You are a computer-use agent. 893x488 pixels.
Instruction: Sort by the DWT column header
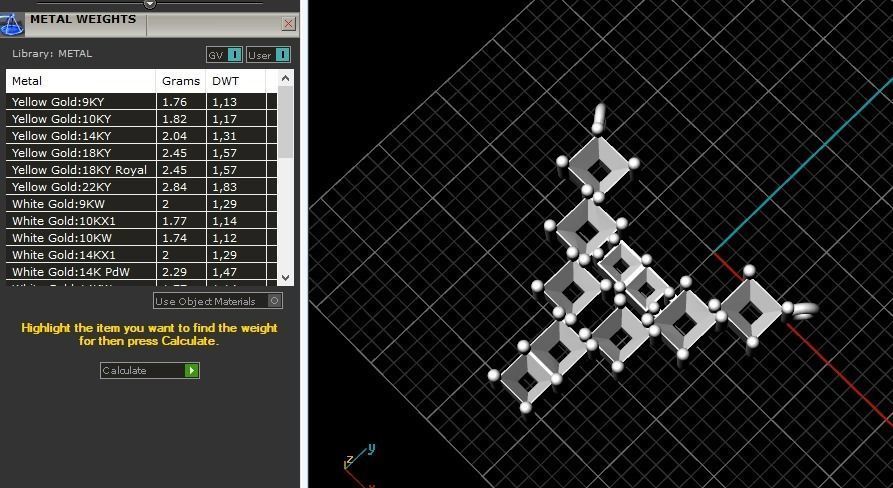pos(236,81)
